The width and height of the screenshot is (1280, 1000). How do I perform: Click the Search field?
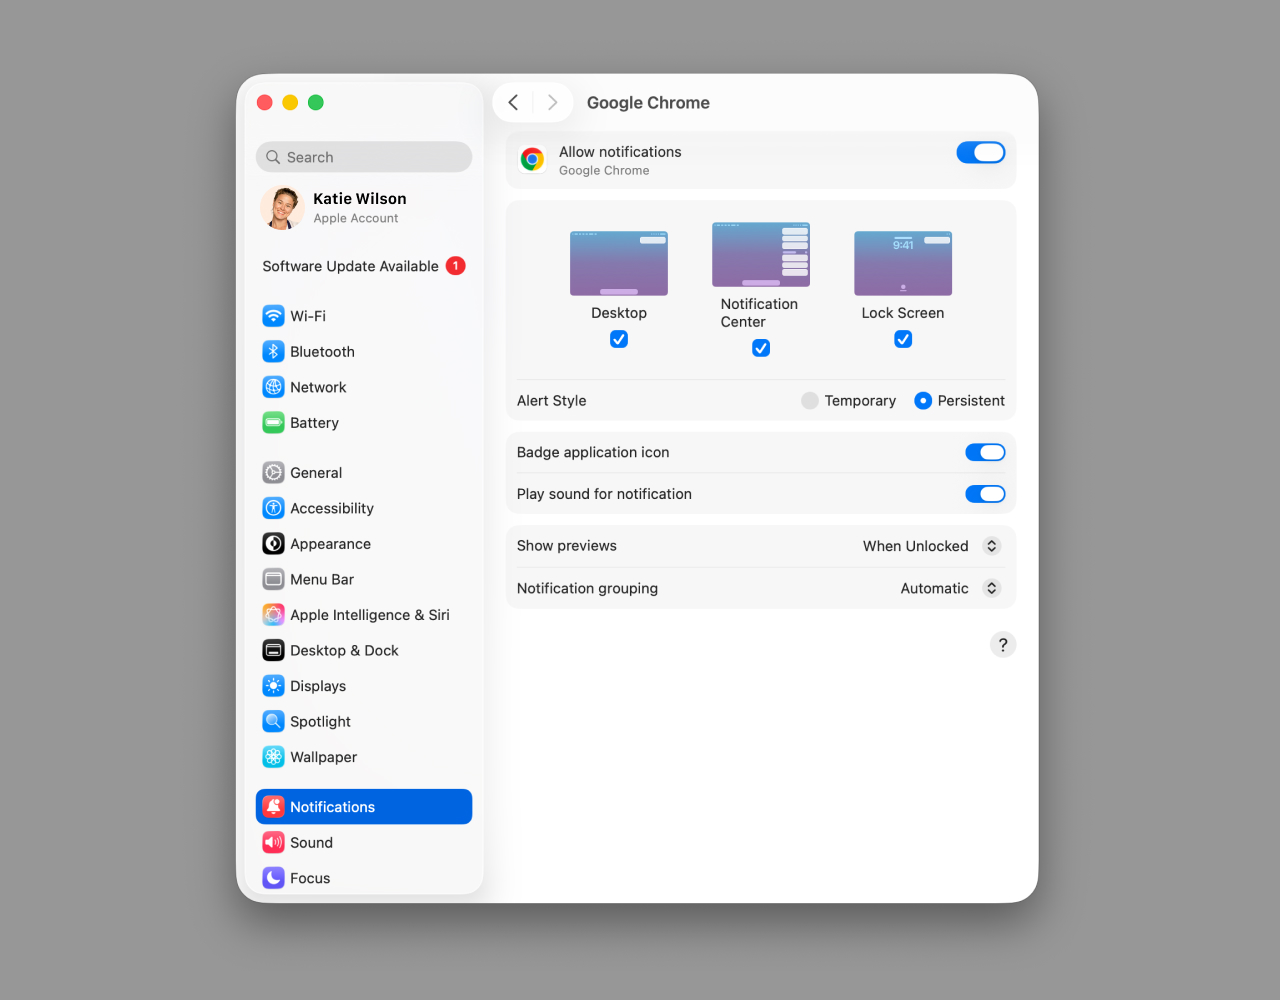[364, 157]
